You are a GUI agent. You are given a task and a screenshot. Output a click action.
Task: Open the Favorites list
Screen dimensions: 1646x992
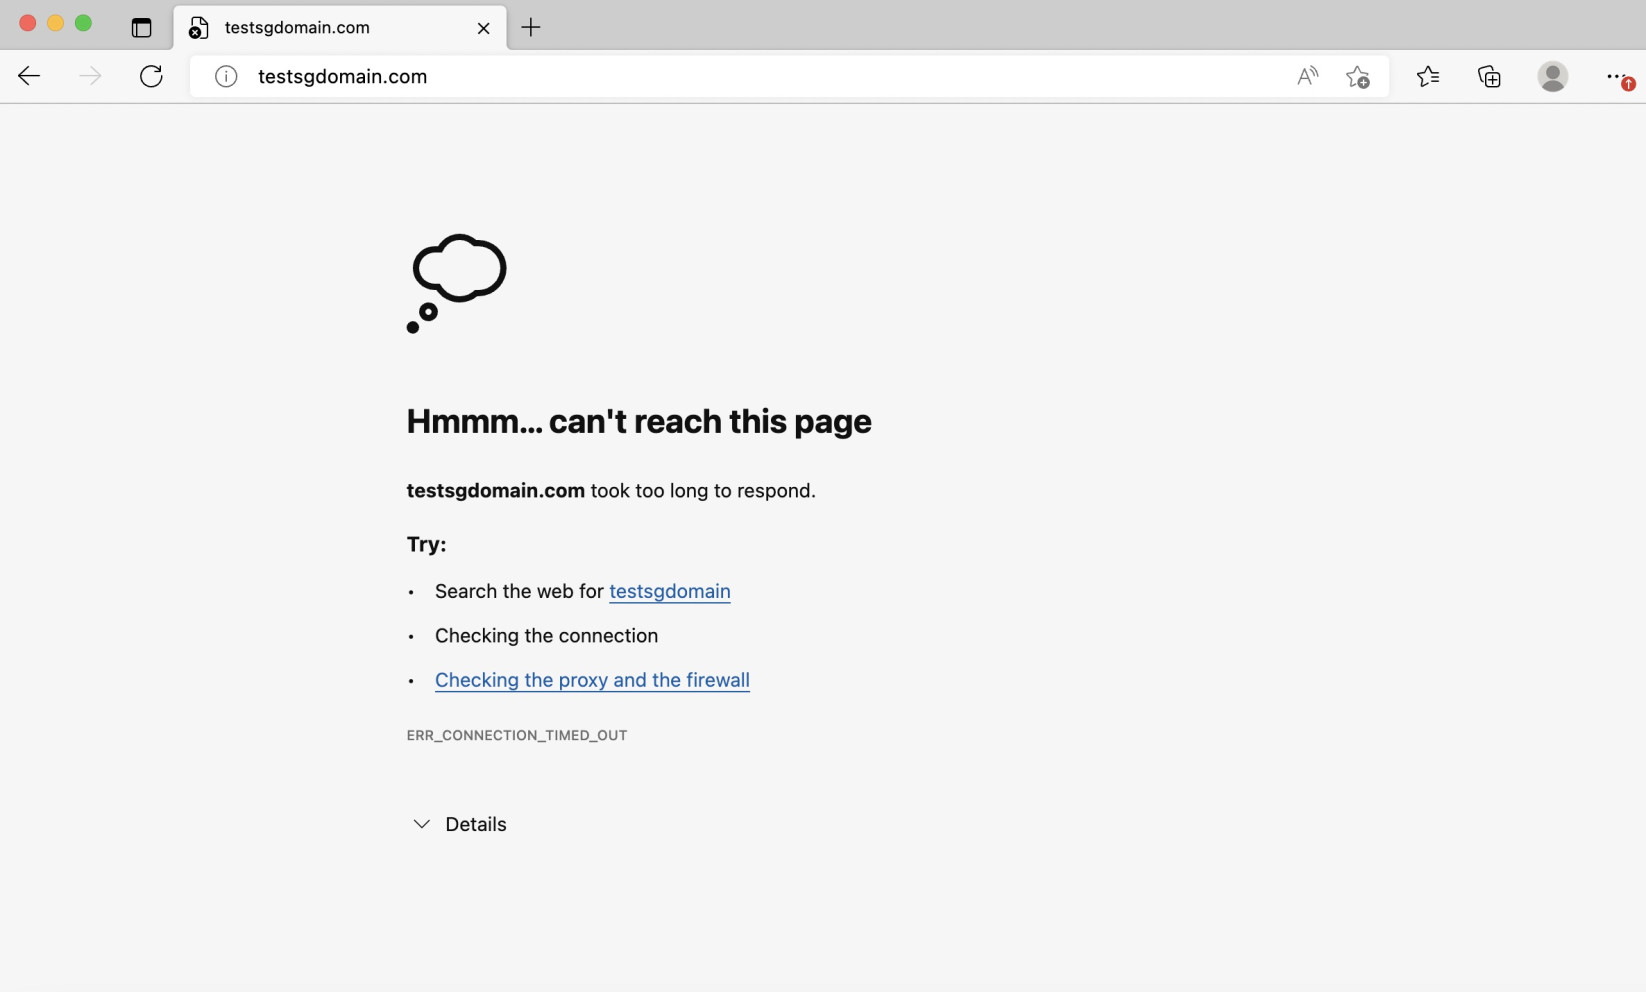pyautogui.click(x=1428, y=76)
